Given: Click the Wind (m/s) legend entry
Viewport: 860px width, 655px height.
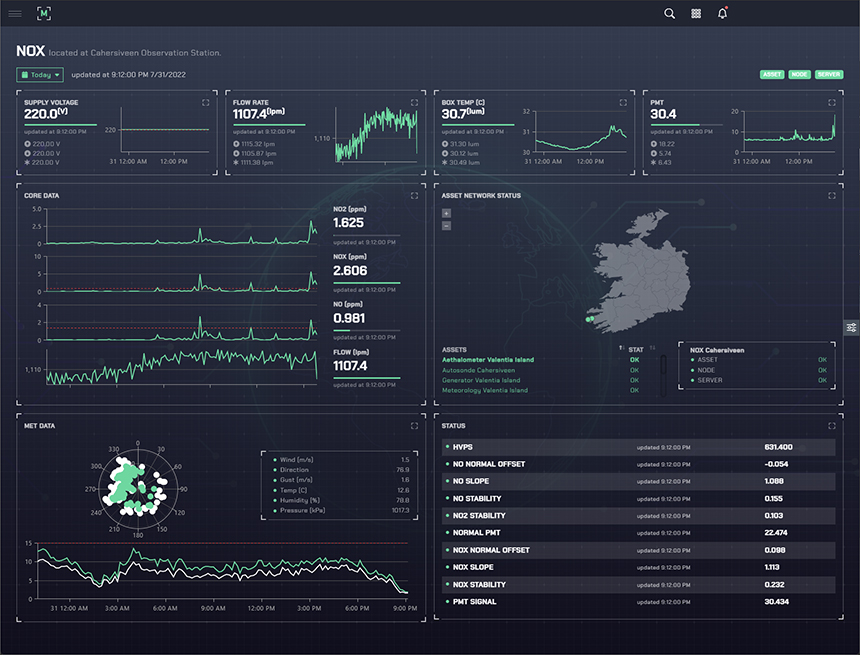Looking at the screenshot, I should [x=341, y=460].
